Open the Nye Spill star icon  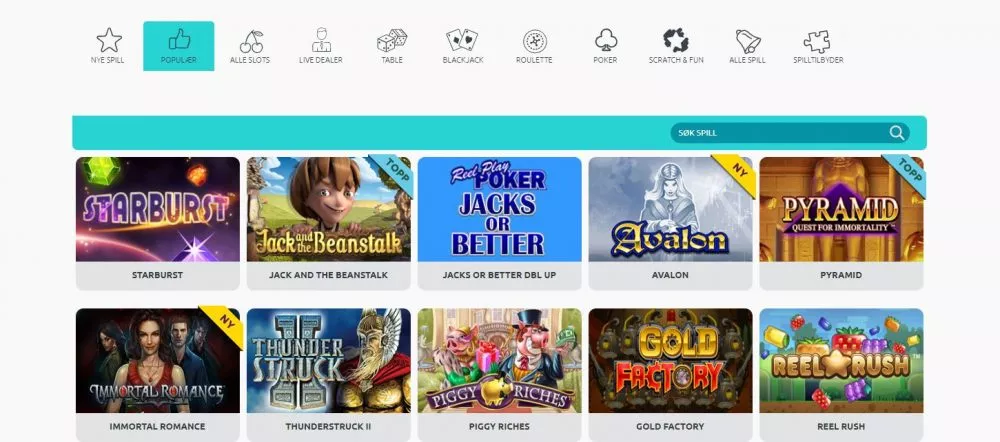point(108,41)
